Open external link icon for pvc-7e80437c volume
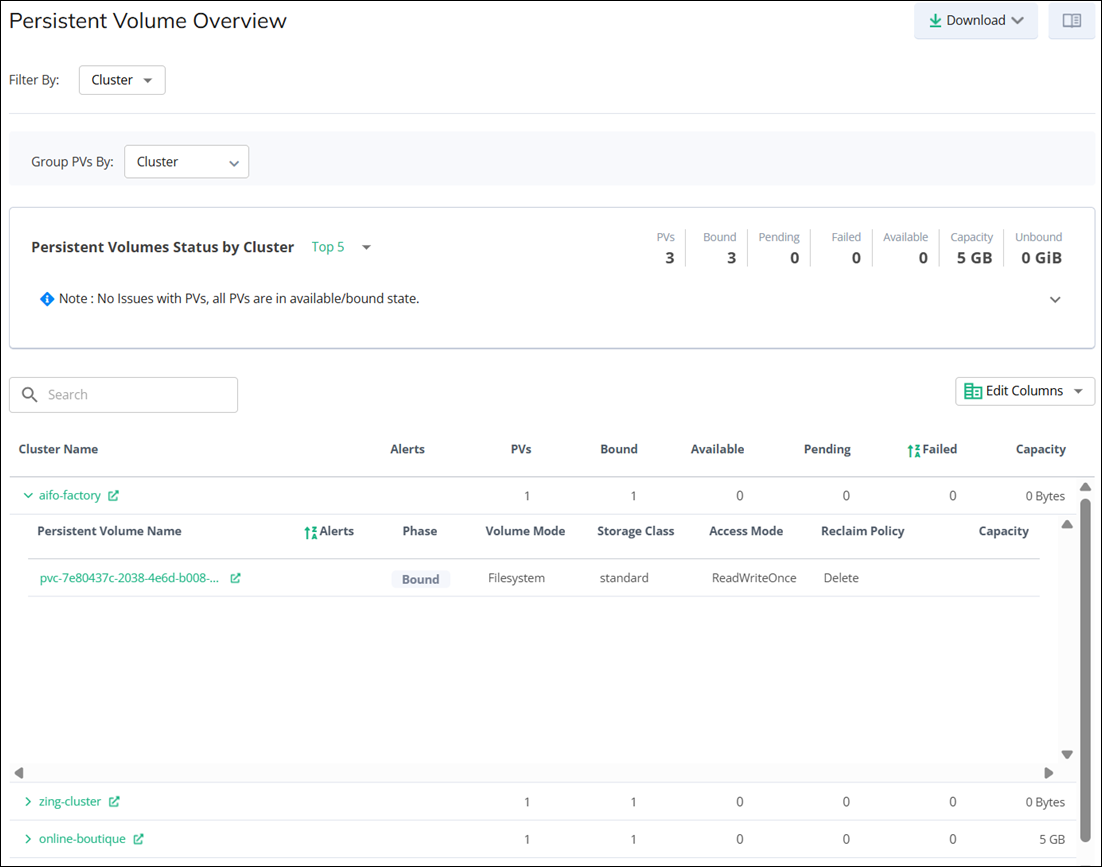 coord(235,578)
